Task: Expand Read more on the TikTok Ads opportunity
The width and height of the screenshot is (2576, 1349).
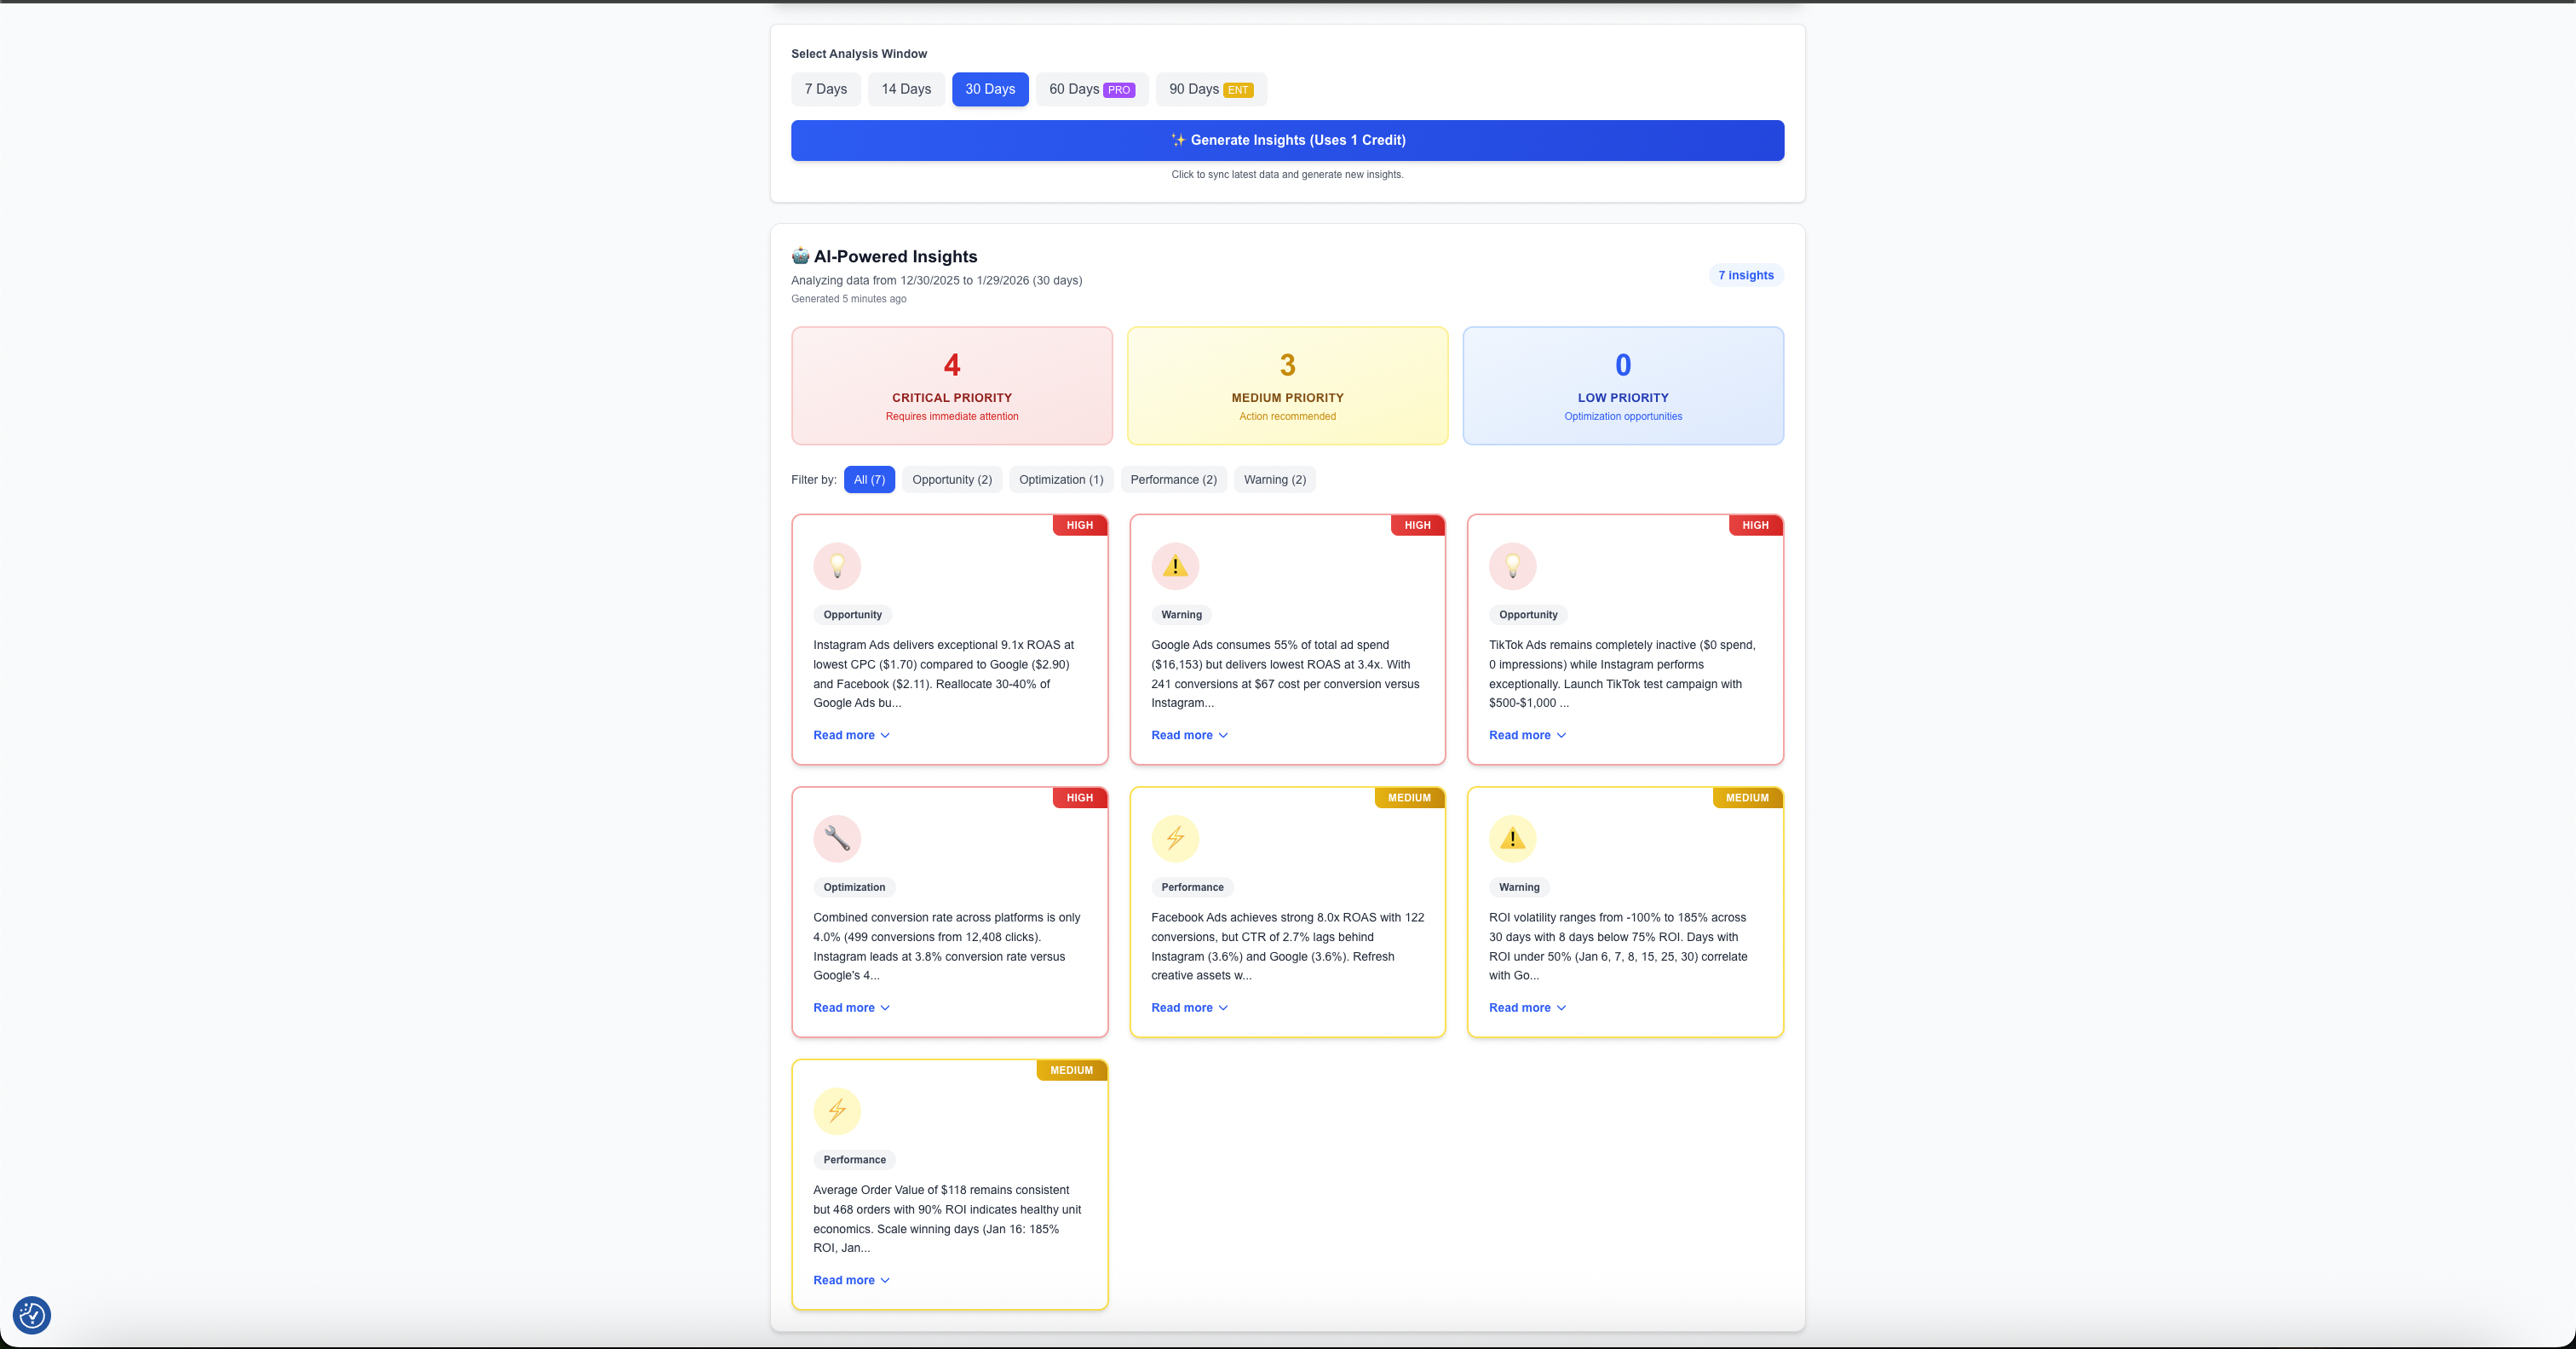Action: (1527, 735)
